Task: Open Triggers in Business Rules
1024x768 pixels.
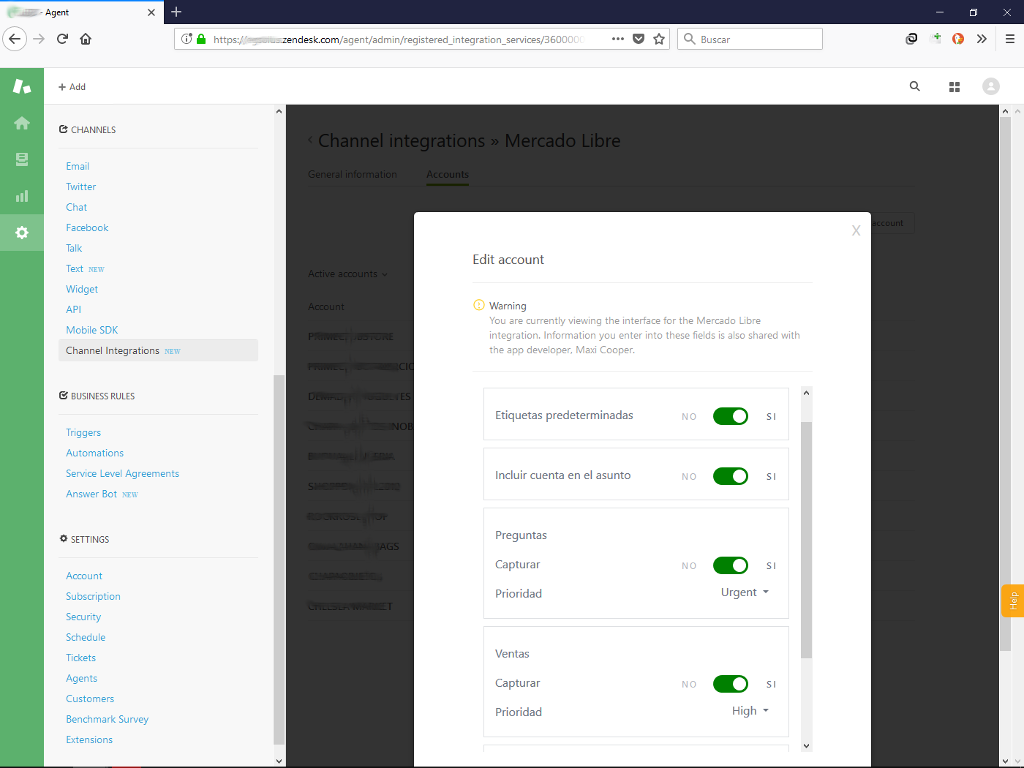Action: (83, 433)
